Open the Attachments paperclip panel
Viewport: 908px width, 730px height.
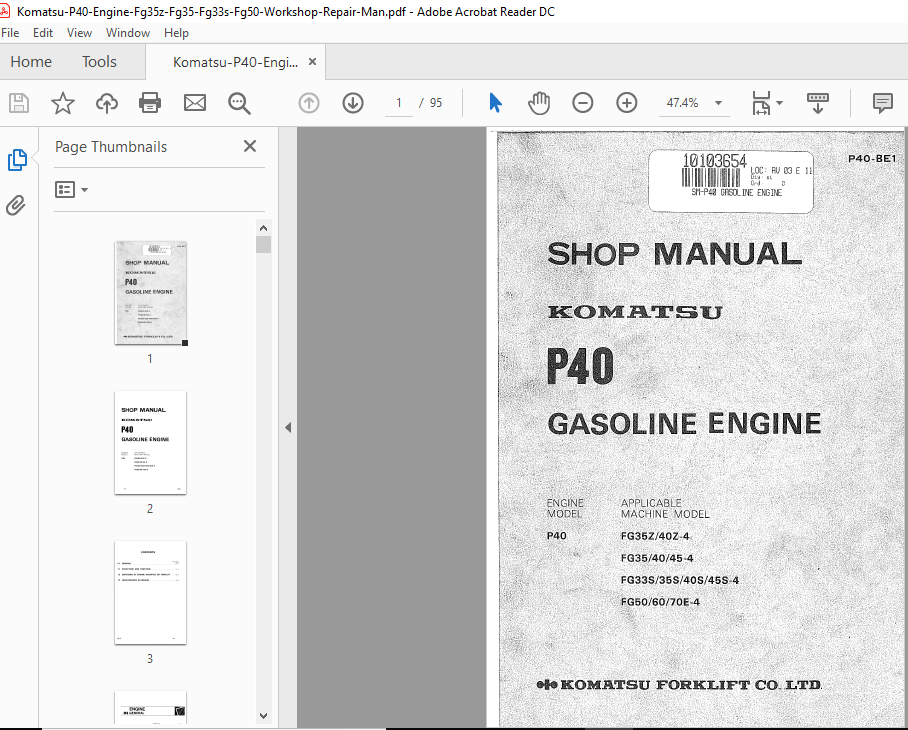pyautogui.click(x=16, y=205)
